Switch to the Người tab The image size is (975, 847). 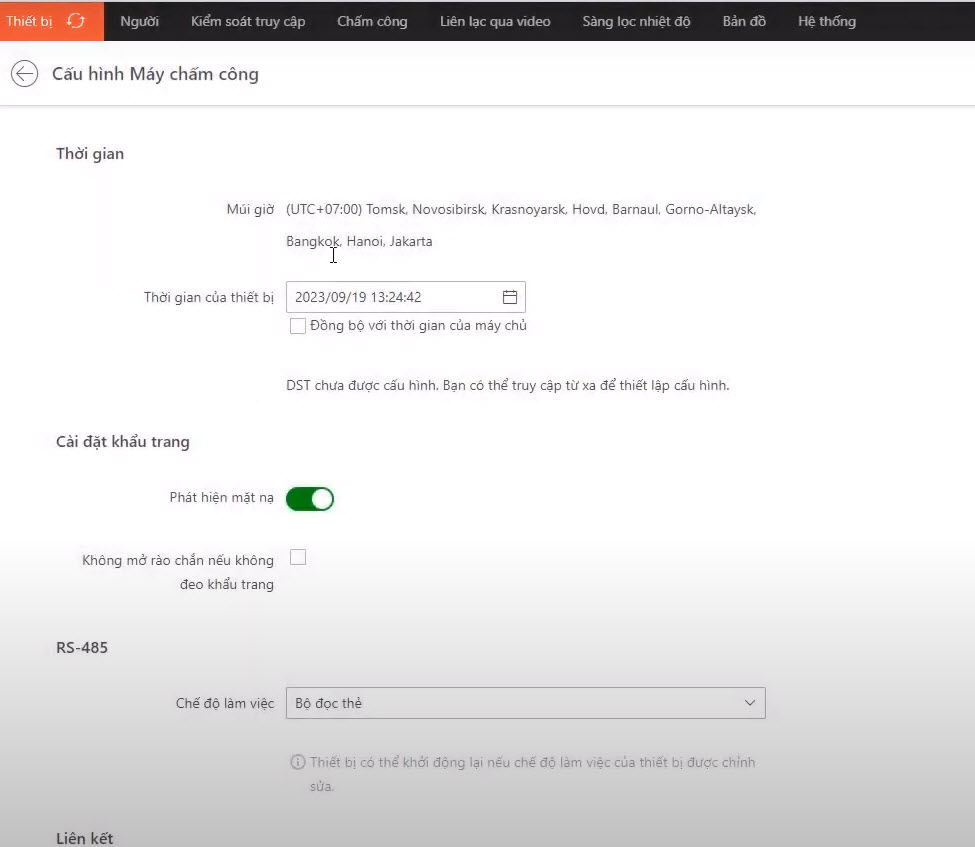[139, 21]
